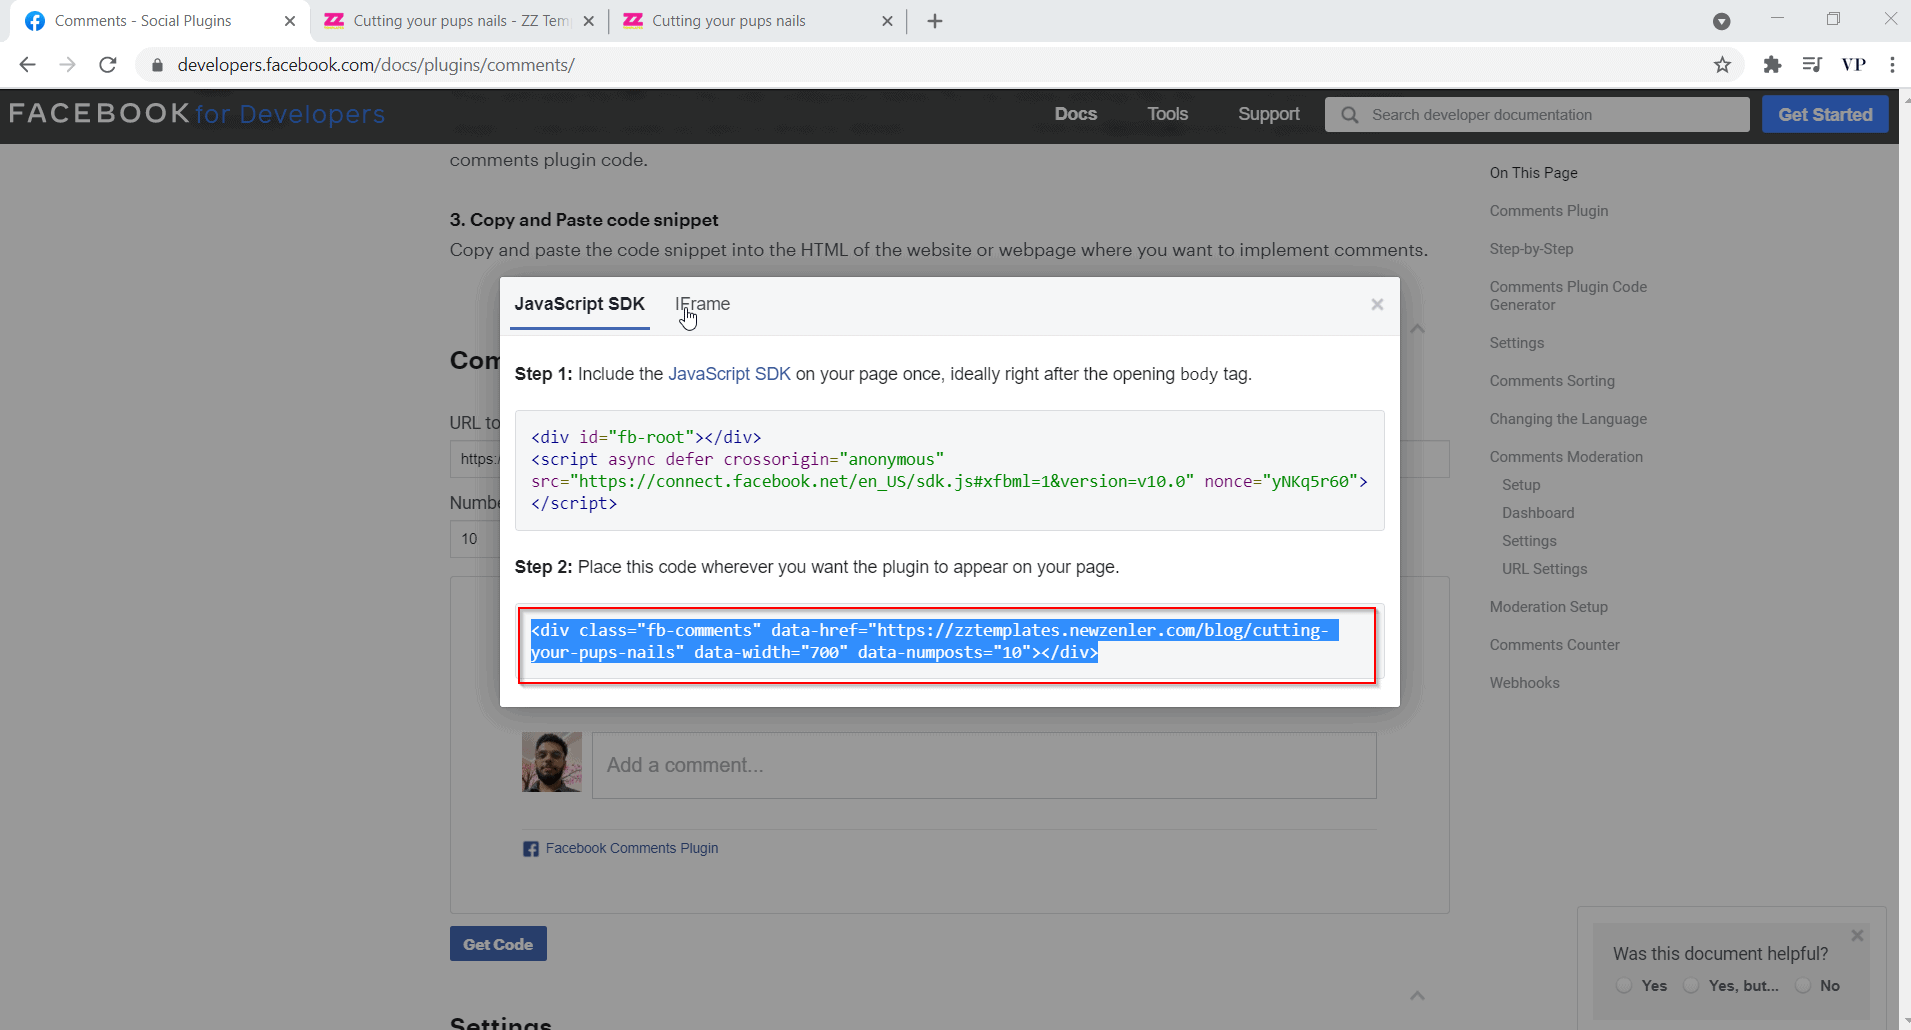Open the Moderation Setup sidebar link
Viewport: 1911px width, 1030px height.
coord(1548,606)
